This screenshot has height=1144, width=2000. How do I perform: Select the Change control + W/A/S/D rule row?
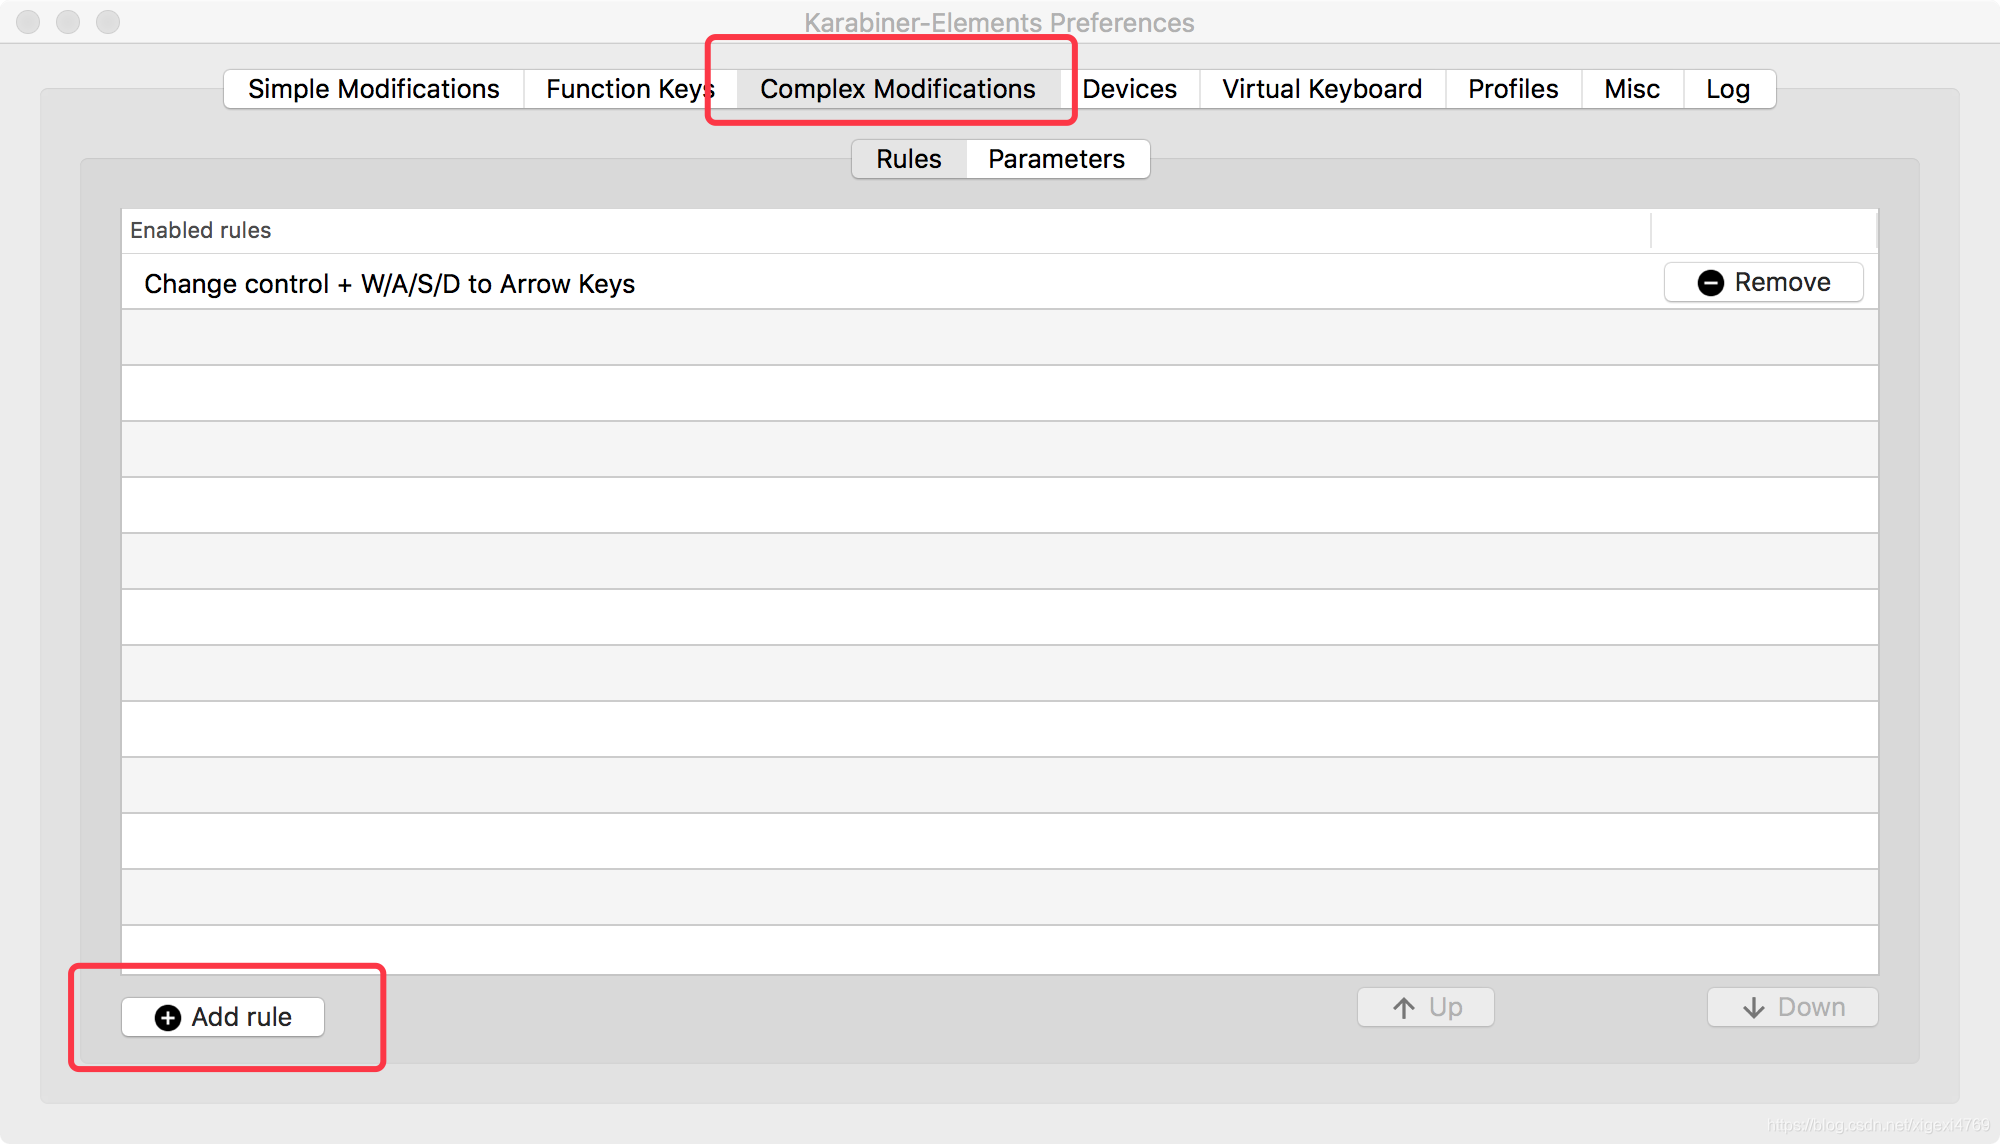click(x=1000, y=283)
